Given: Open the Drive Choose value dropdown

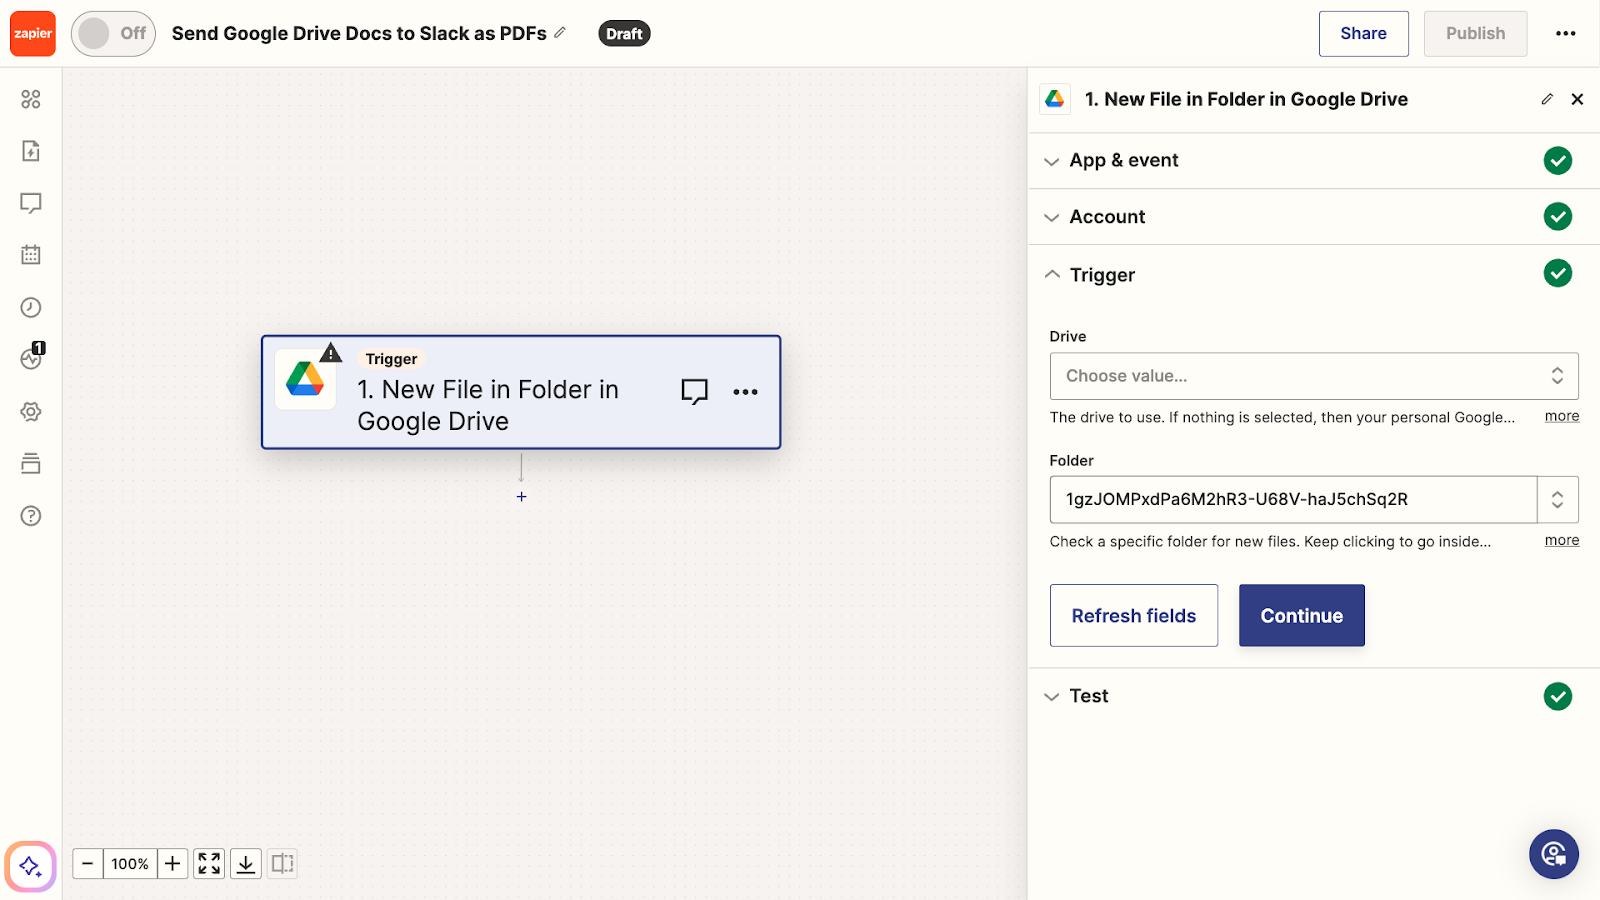Looking at the screenshot, I should 1314,376.
